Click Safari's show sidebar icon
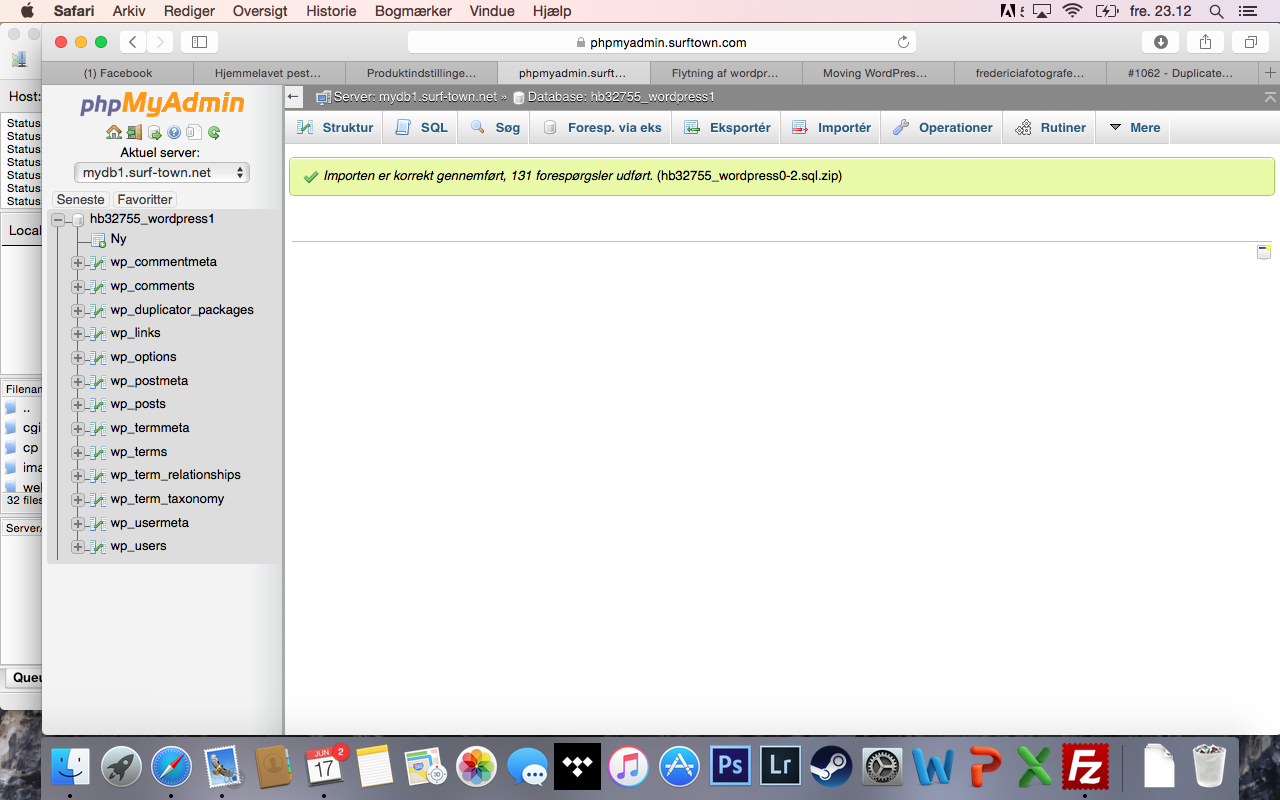This screenshot has height=800, width=1280. click(199, 42)
